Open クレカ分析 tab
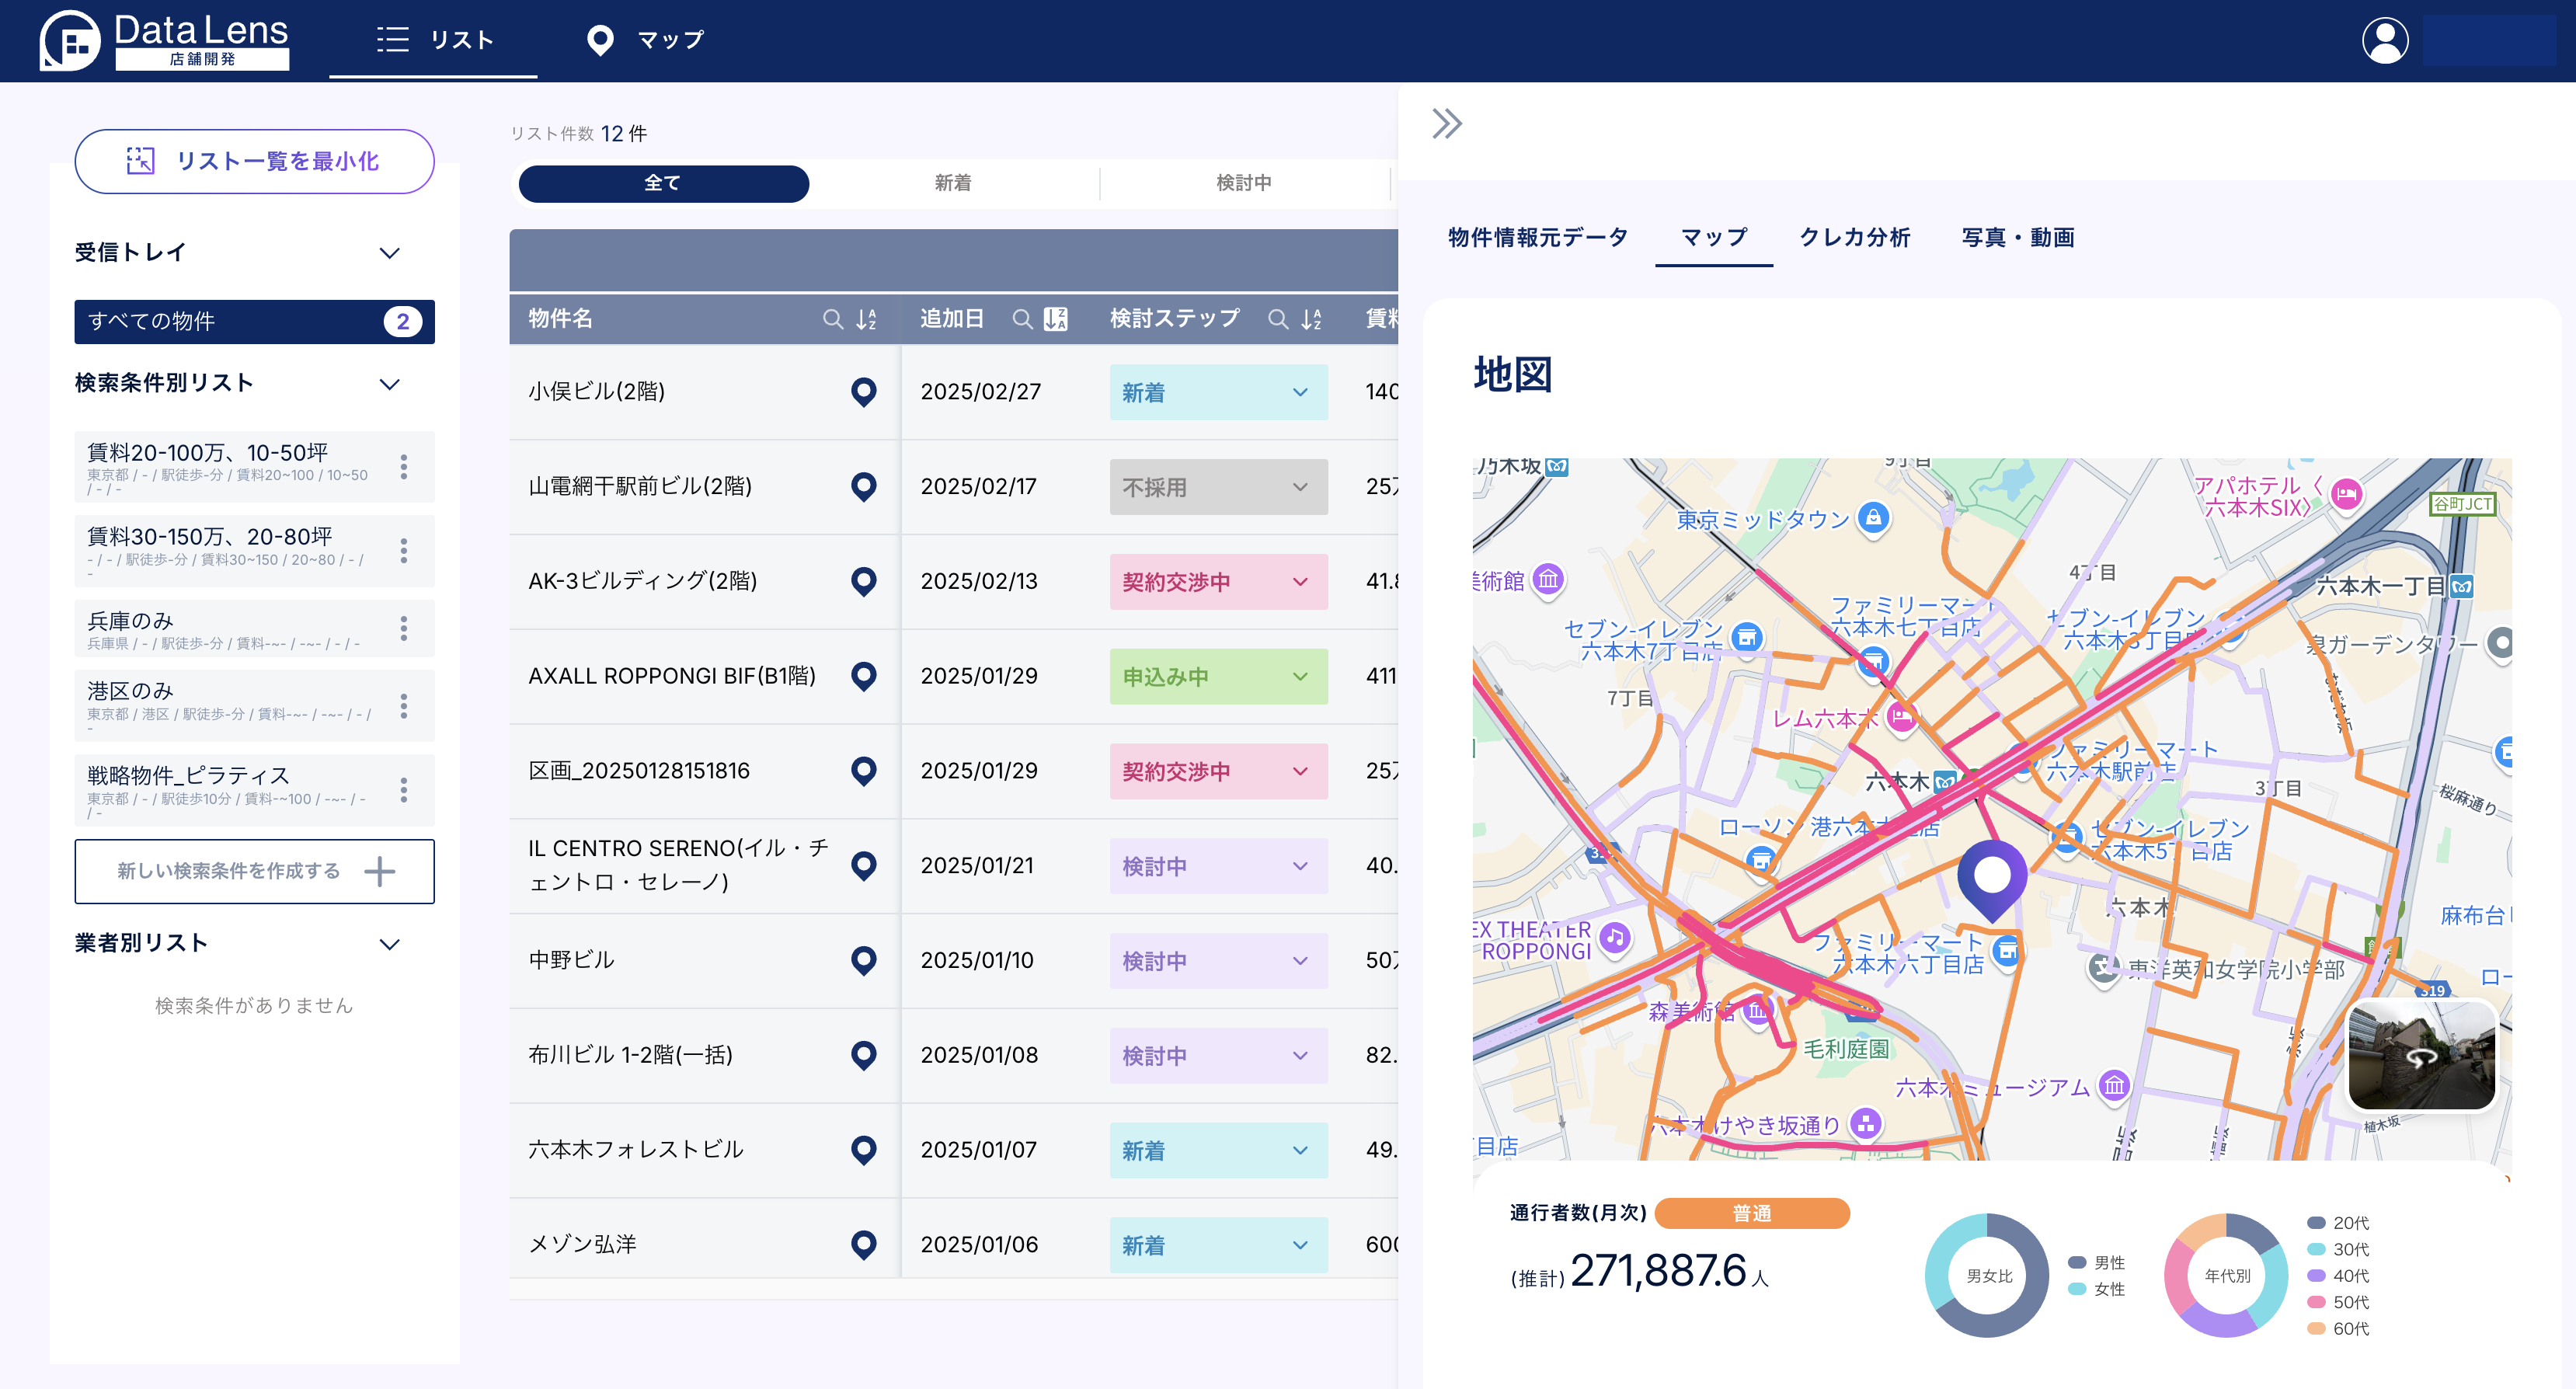This screenshot has width=2576, height=1389. click(x=1855, y=238)
